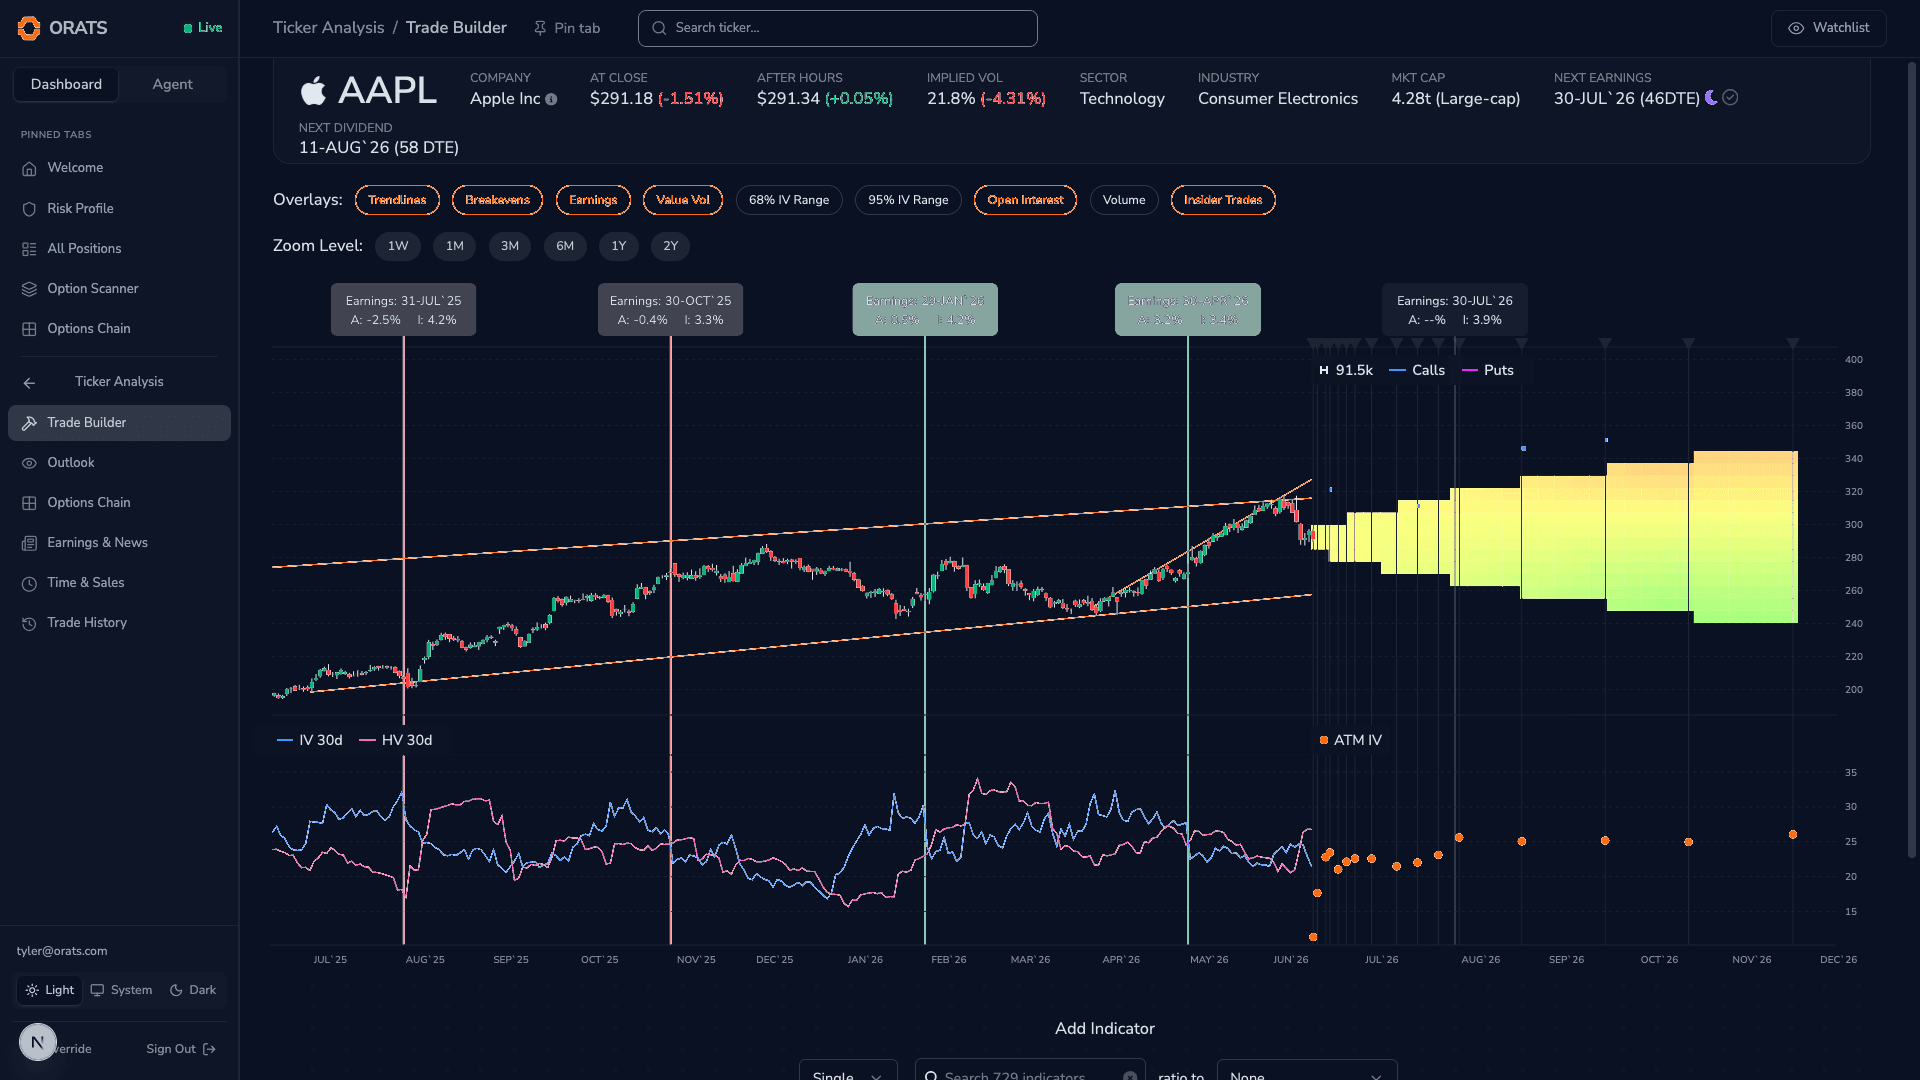Click the Risk Profile shield icon
Image resolution: width=1920 pixels, height=1080 pixels.
click(29, 209)
